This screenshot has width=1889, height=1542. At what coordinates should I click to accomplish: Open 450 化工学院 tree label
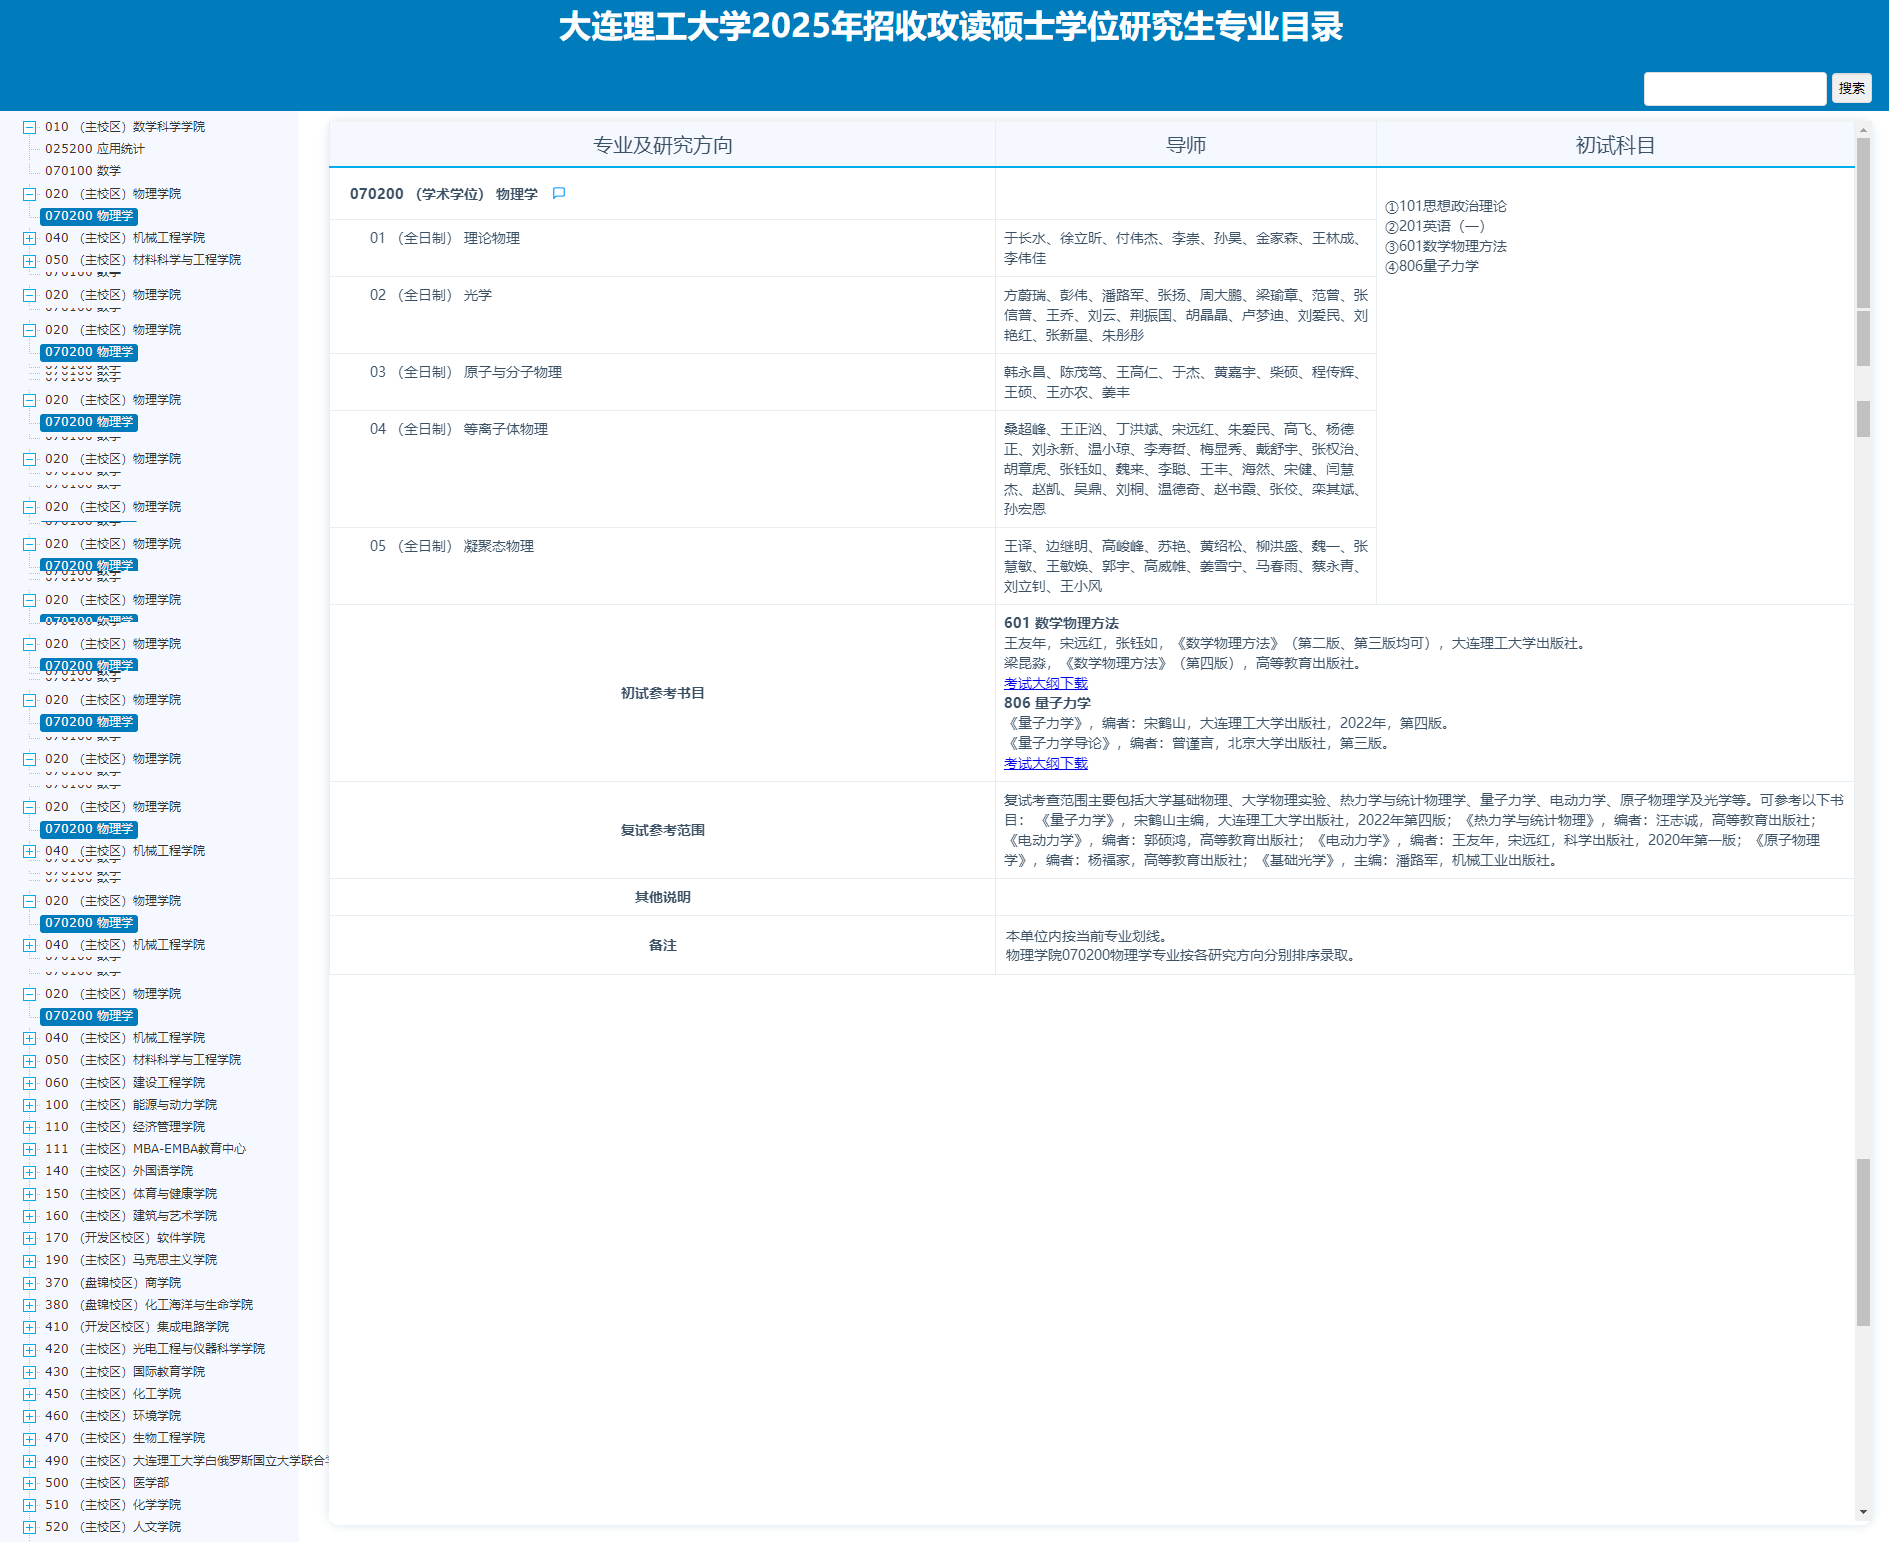[x=112, y=1394]
